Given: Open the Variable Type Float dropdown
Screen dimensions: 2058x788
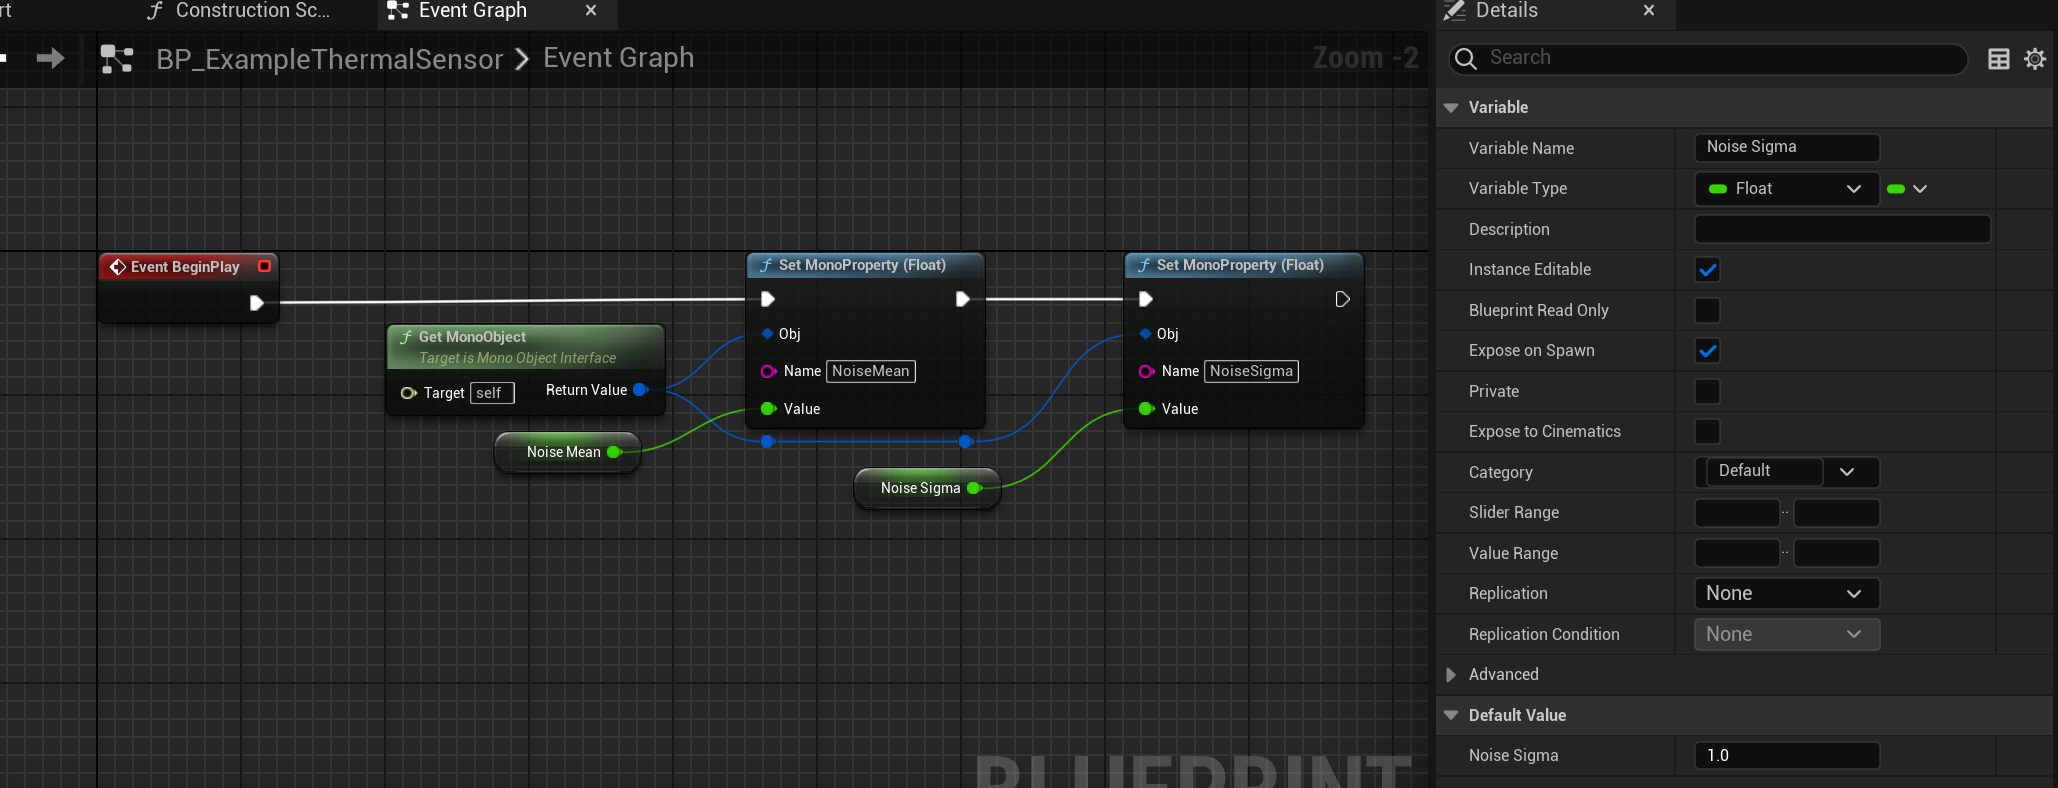Looking at the screenshot, I should pyautogui.click(x=1786, y=189).
